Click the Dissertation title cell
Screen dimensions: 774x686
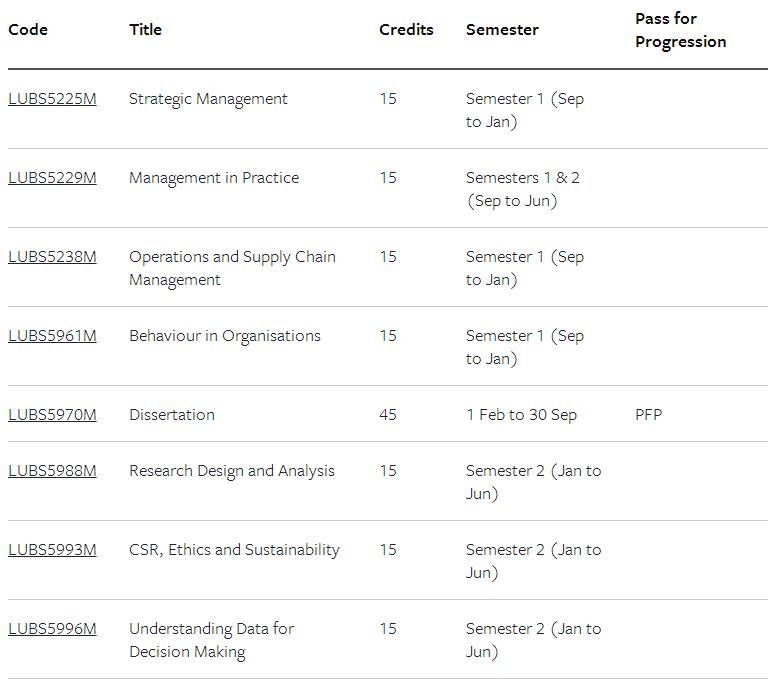172,415
